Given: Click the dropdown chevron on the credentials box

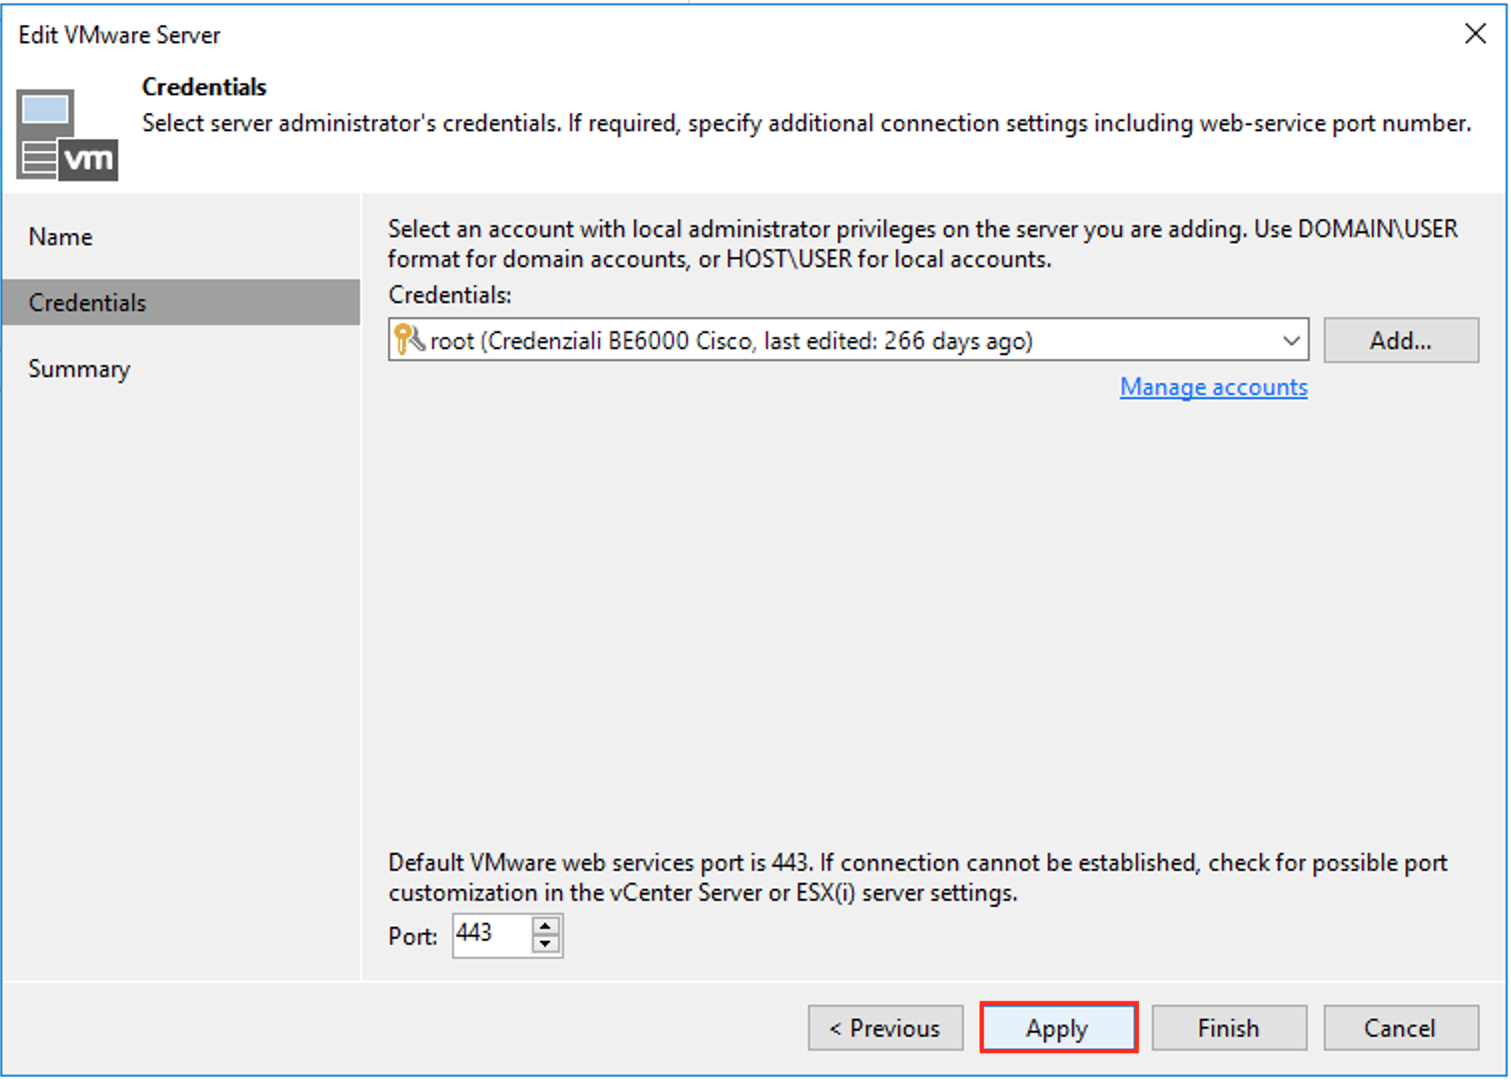Looking at the screenshot, I should (x=1290, y=340).
